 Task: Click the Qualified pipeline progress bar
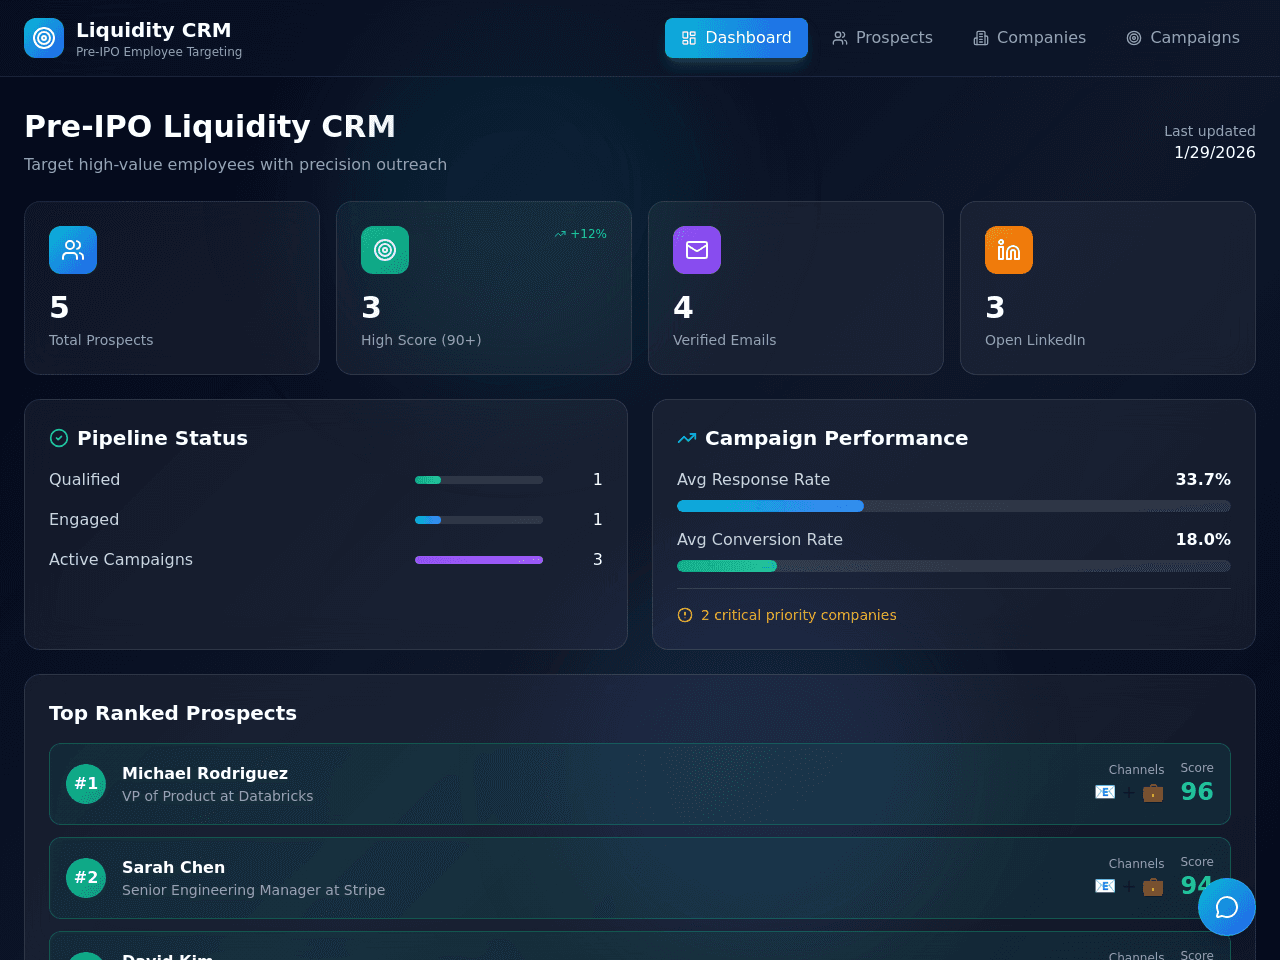tap(479, 480)
